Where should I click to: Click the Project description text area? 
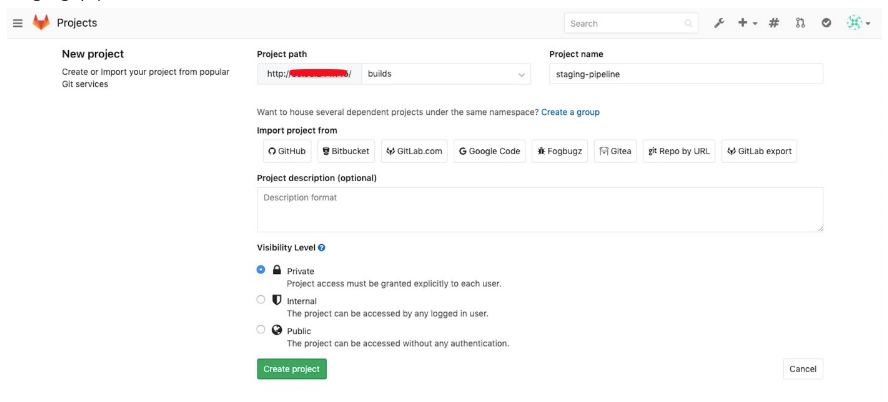click(x=540, y=209)
